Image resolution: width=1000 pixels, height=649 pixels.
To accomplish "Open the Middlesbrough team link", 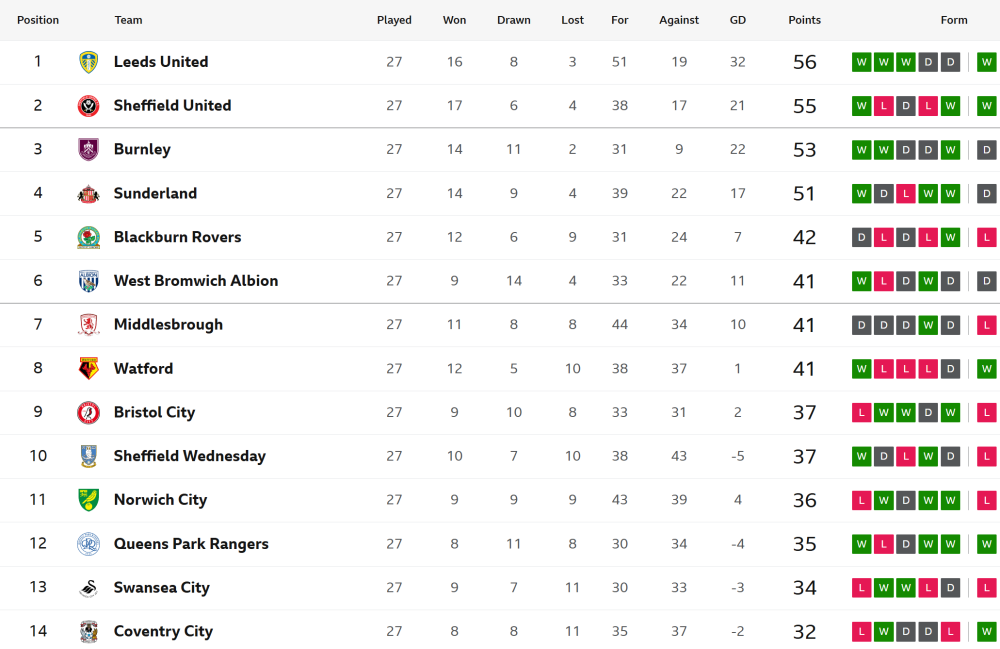I will pos(168,324).
